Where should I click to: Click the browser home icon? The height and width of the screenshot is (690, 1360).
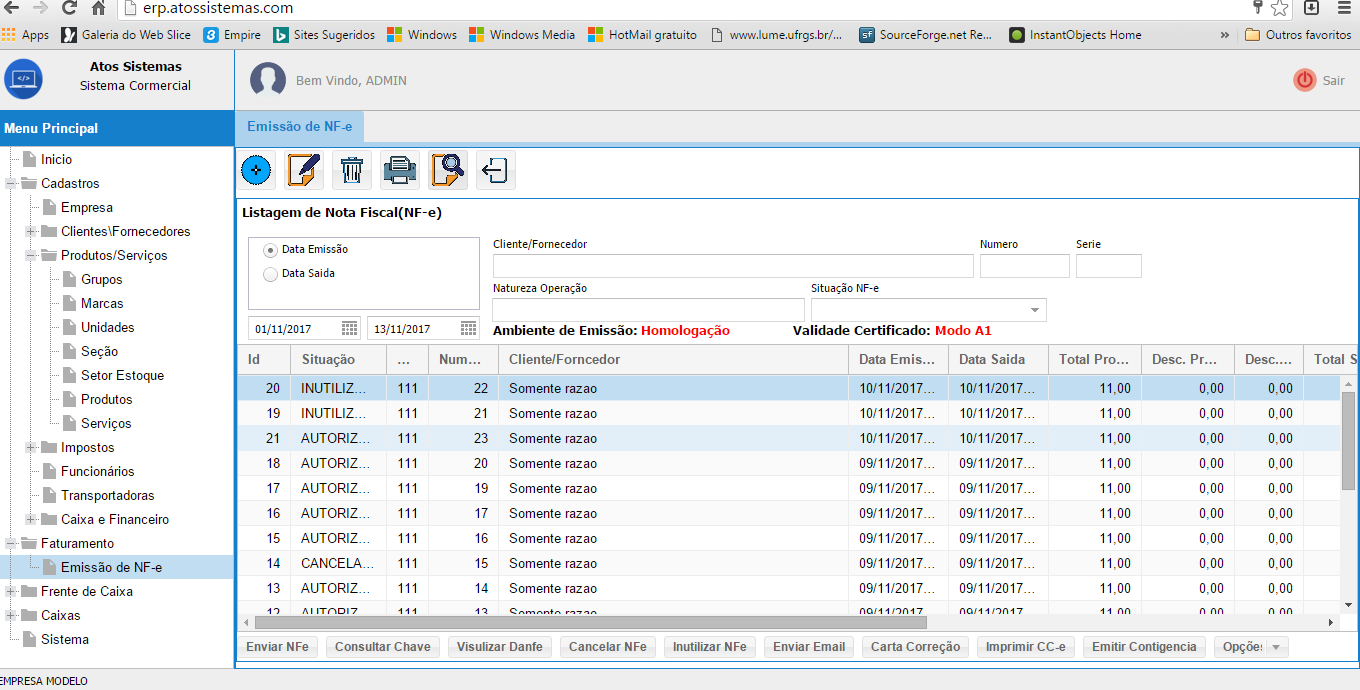pyautogui.click(x=99, y=8)
